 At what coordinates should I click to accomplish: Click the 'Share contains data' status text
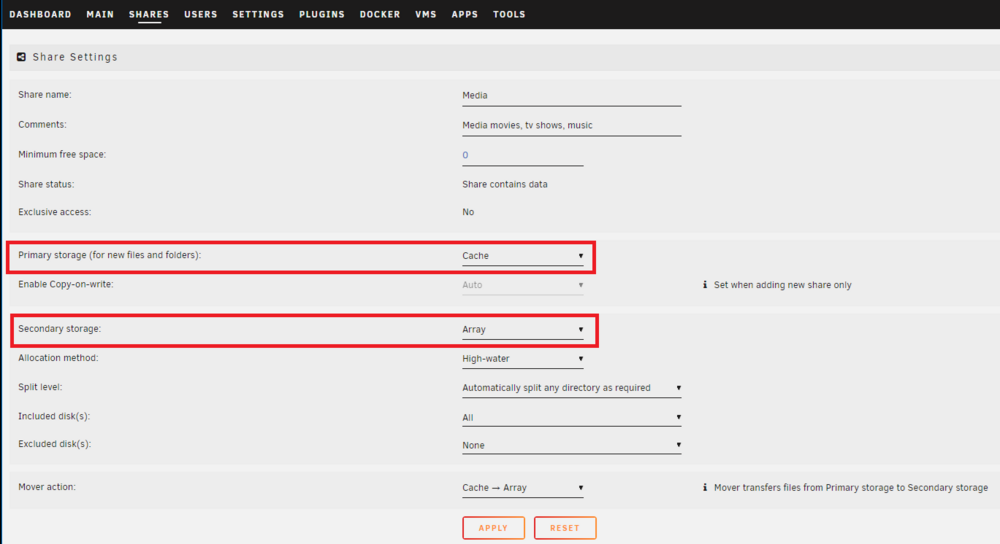(505, 184)
